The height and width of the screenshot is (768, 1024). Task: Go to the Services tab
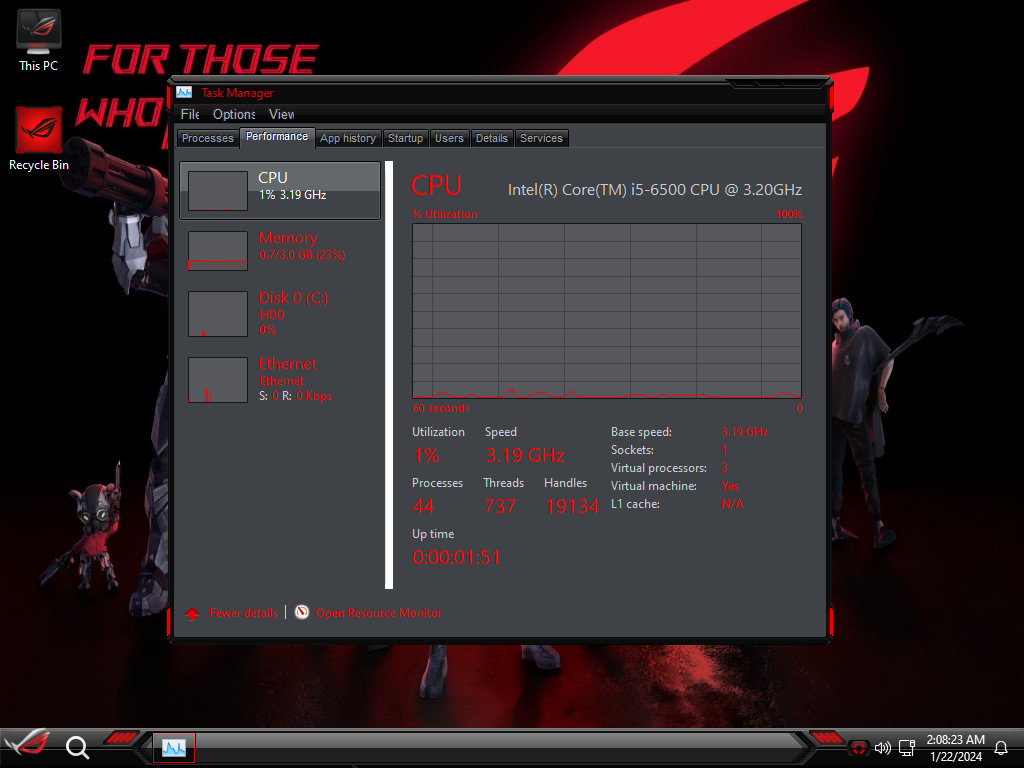tap(541, 138)
